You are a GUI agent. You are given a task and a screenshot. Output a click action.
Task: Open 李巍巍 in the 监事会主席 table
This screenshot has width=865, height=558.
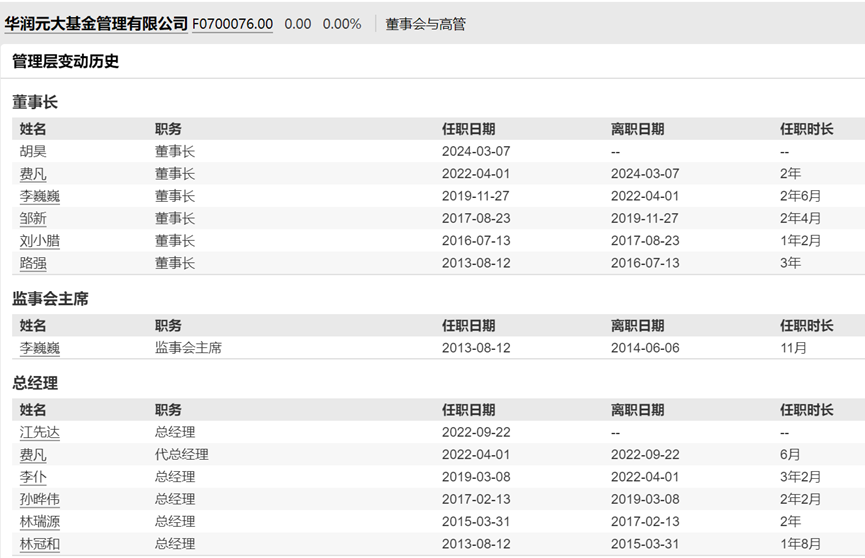click(40, 348)
